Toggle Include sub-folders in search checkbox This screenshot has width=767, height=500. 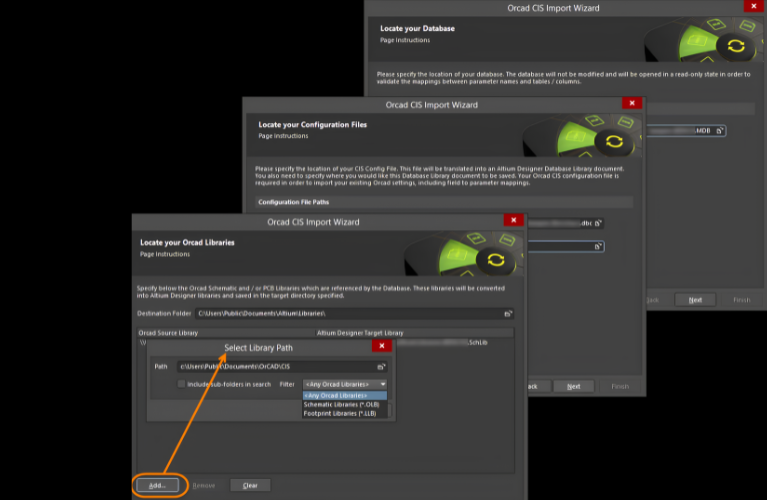point(181,384)
